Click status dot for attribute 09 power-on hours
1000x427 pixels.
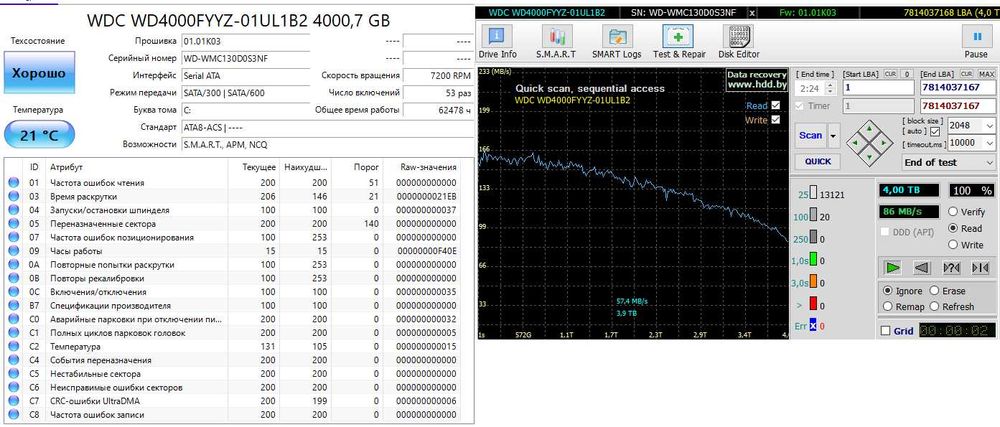point(13,252)
